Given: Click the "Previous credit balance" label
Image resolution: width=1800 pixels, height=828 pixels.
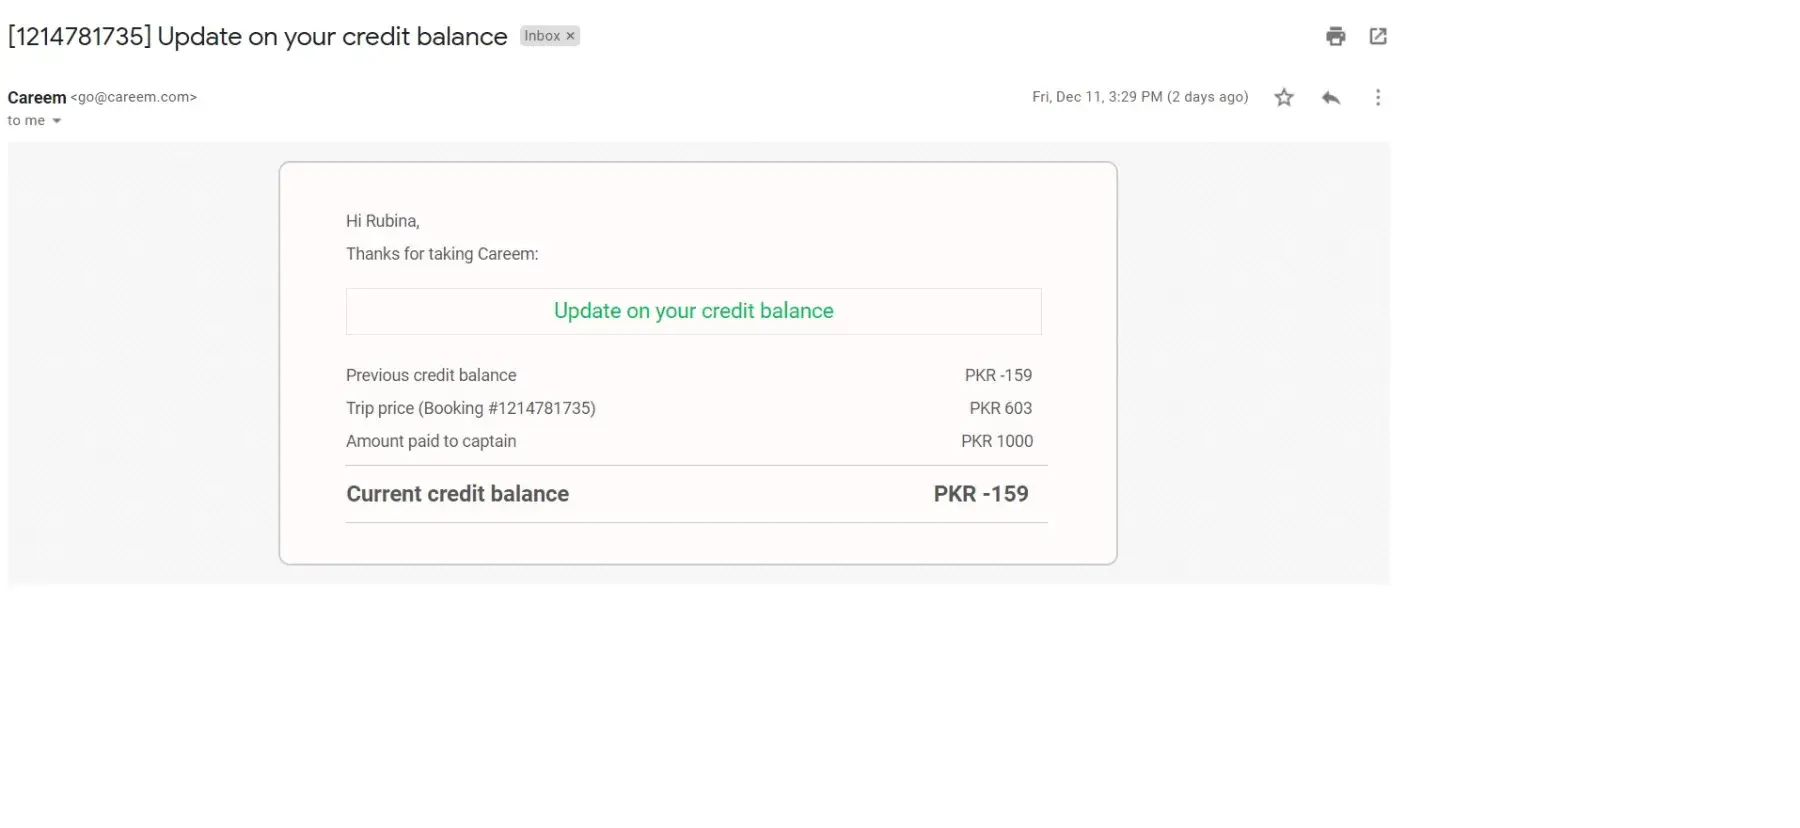Looking at the screenshot, I should (431, 375).
